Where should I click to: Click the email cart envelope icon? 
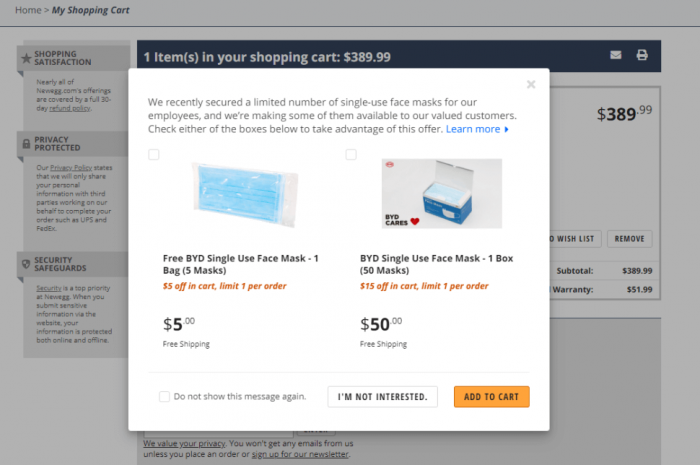click(x=616, y=55)
